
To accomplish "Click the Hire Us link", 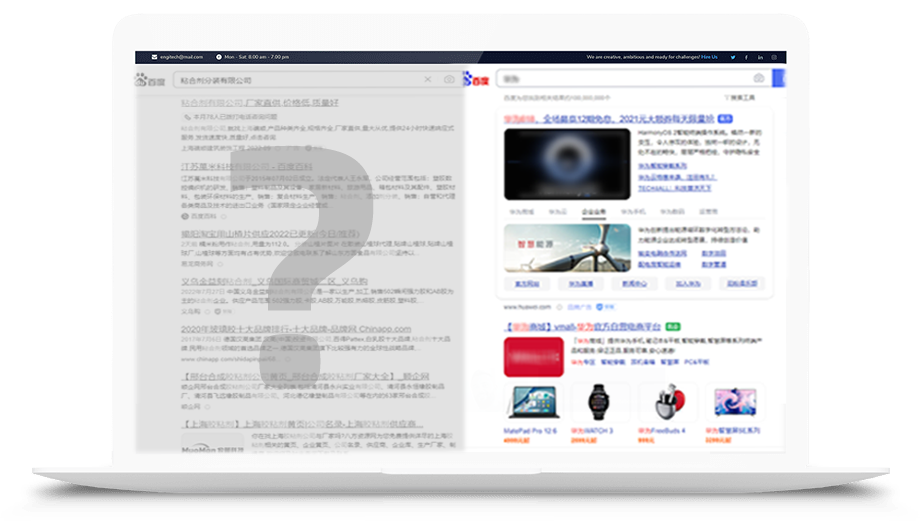I will pyautogui.click(x=709, y=57).
